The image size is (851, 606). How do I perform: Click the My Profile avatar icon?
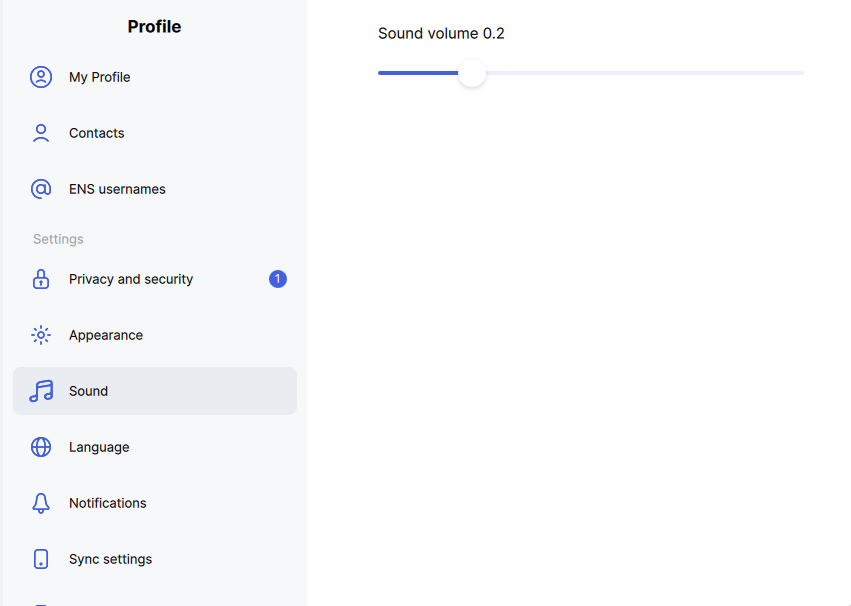point(41,77)
